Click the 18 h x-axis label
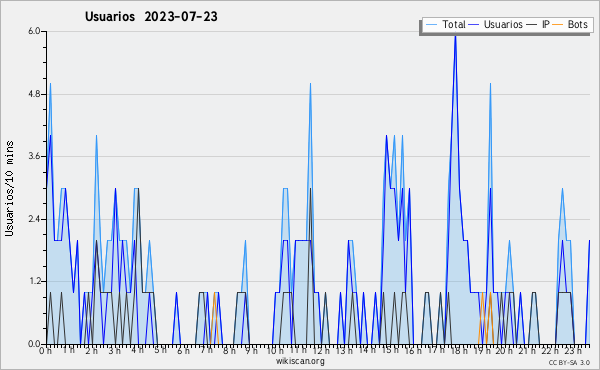 [x=459, y=350]
